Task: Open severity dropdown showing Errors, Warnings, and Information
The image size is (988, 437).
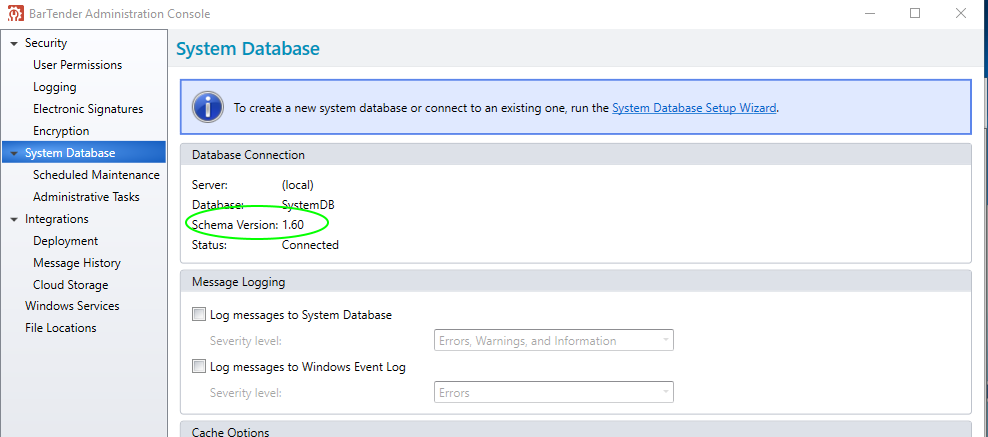Action: (554, 341)
